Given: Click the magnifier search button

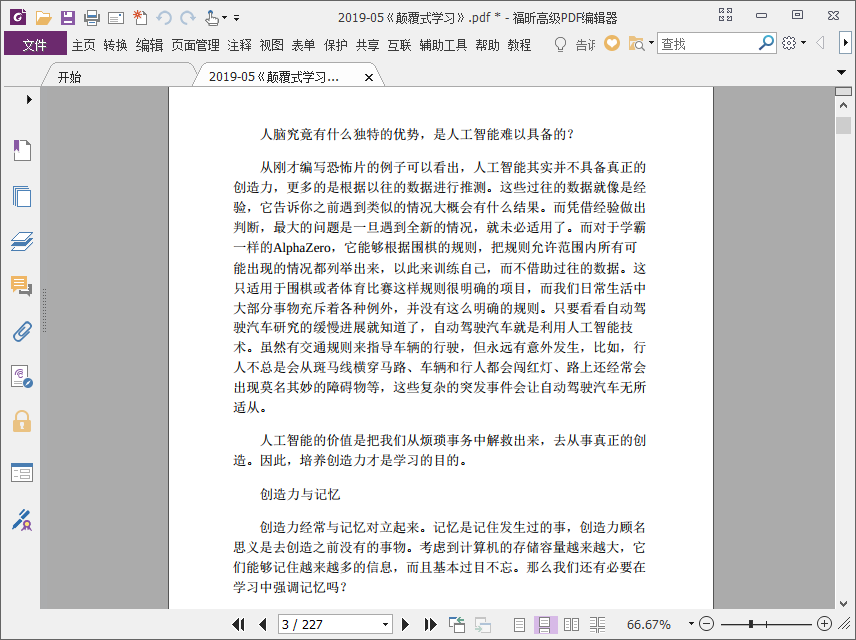Looking at the screenshot, I should [766, 43].
